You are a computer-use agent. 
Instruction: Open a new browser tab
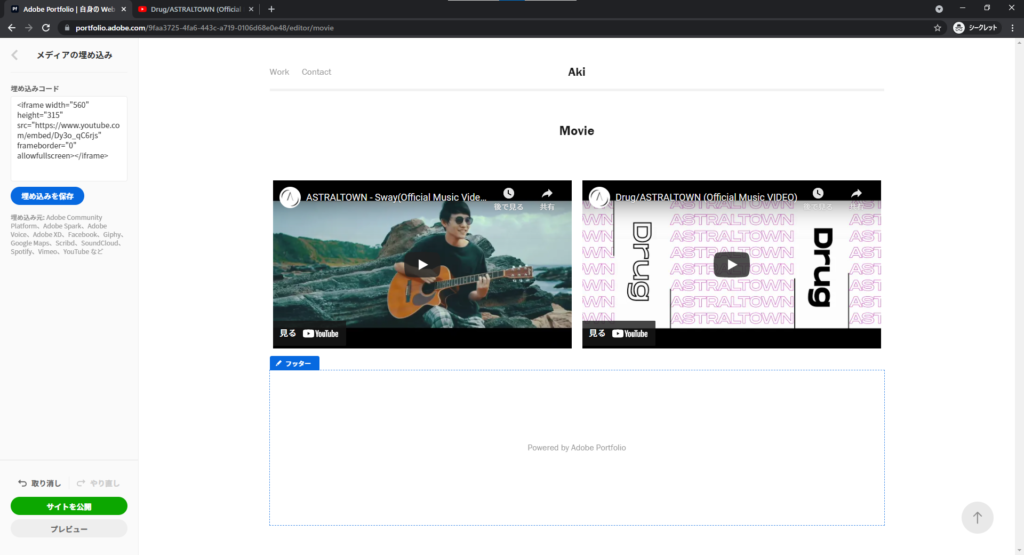(x=271, y=9)
